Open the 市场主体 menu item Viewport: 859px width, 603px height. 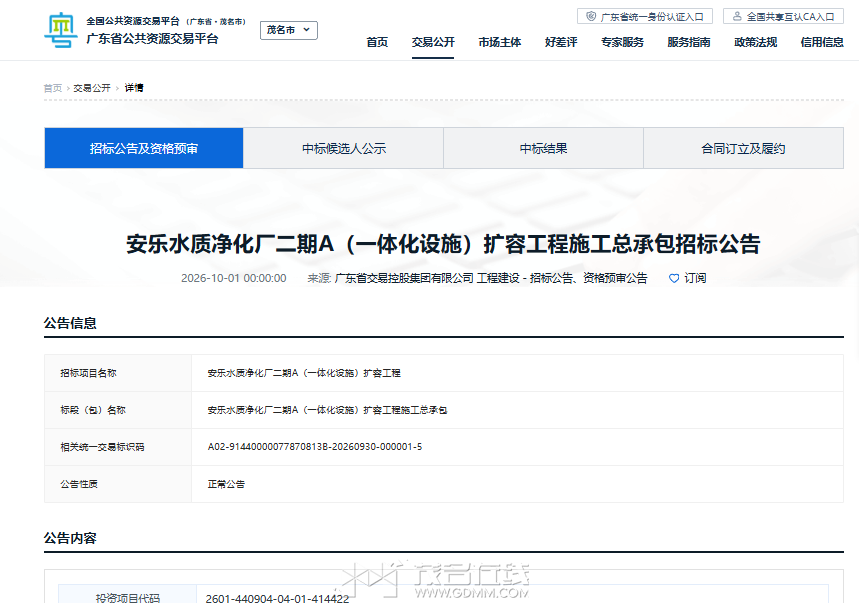pos(500,42)
